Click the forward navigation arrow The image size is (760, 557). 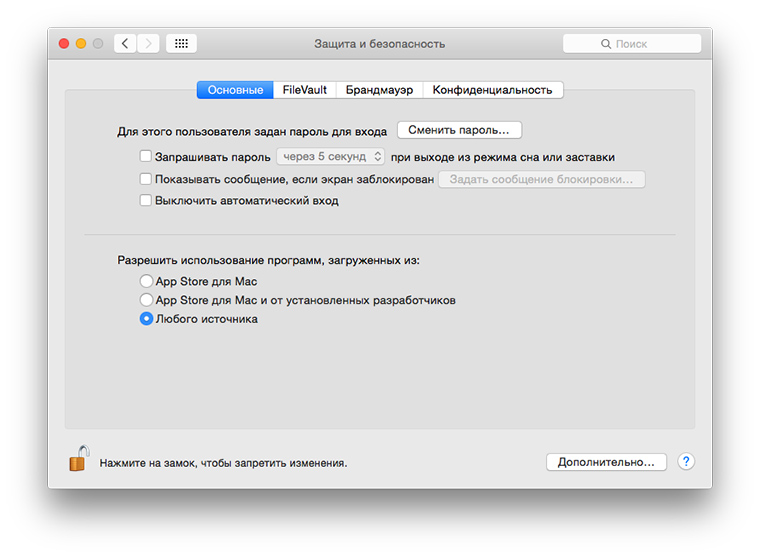coord(148,44)
